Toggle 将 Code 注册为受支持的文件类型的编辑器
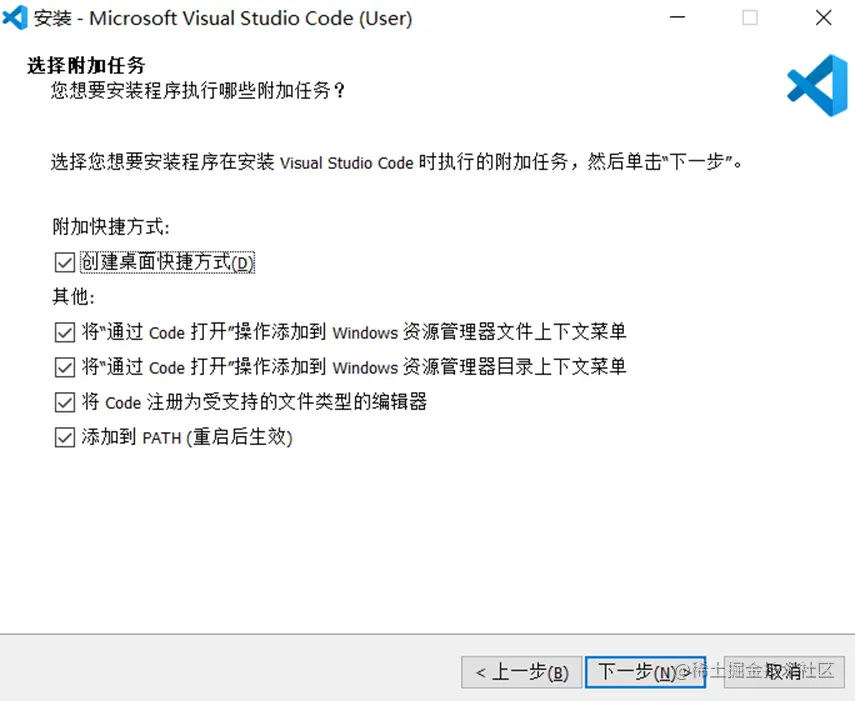The image size is (855, 701). [x=64, y=402]
